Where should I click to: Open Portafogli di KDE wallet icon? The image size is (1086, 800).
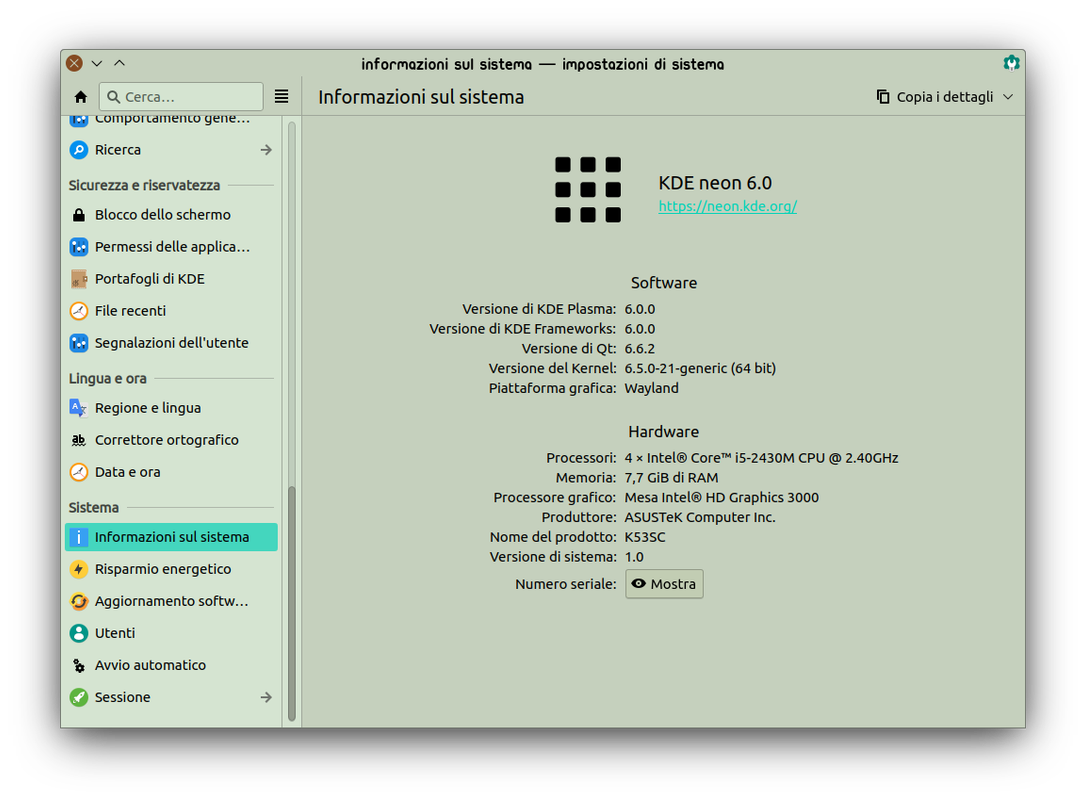point(79,278)
